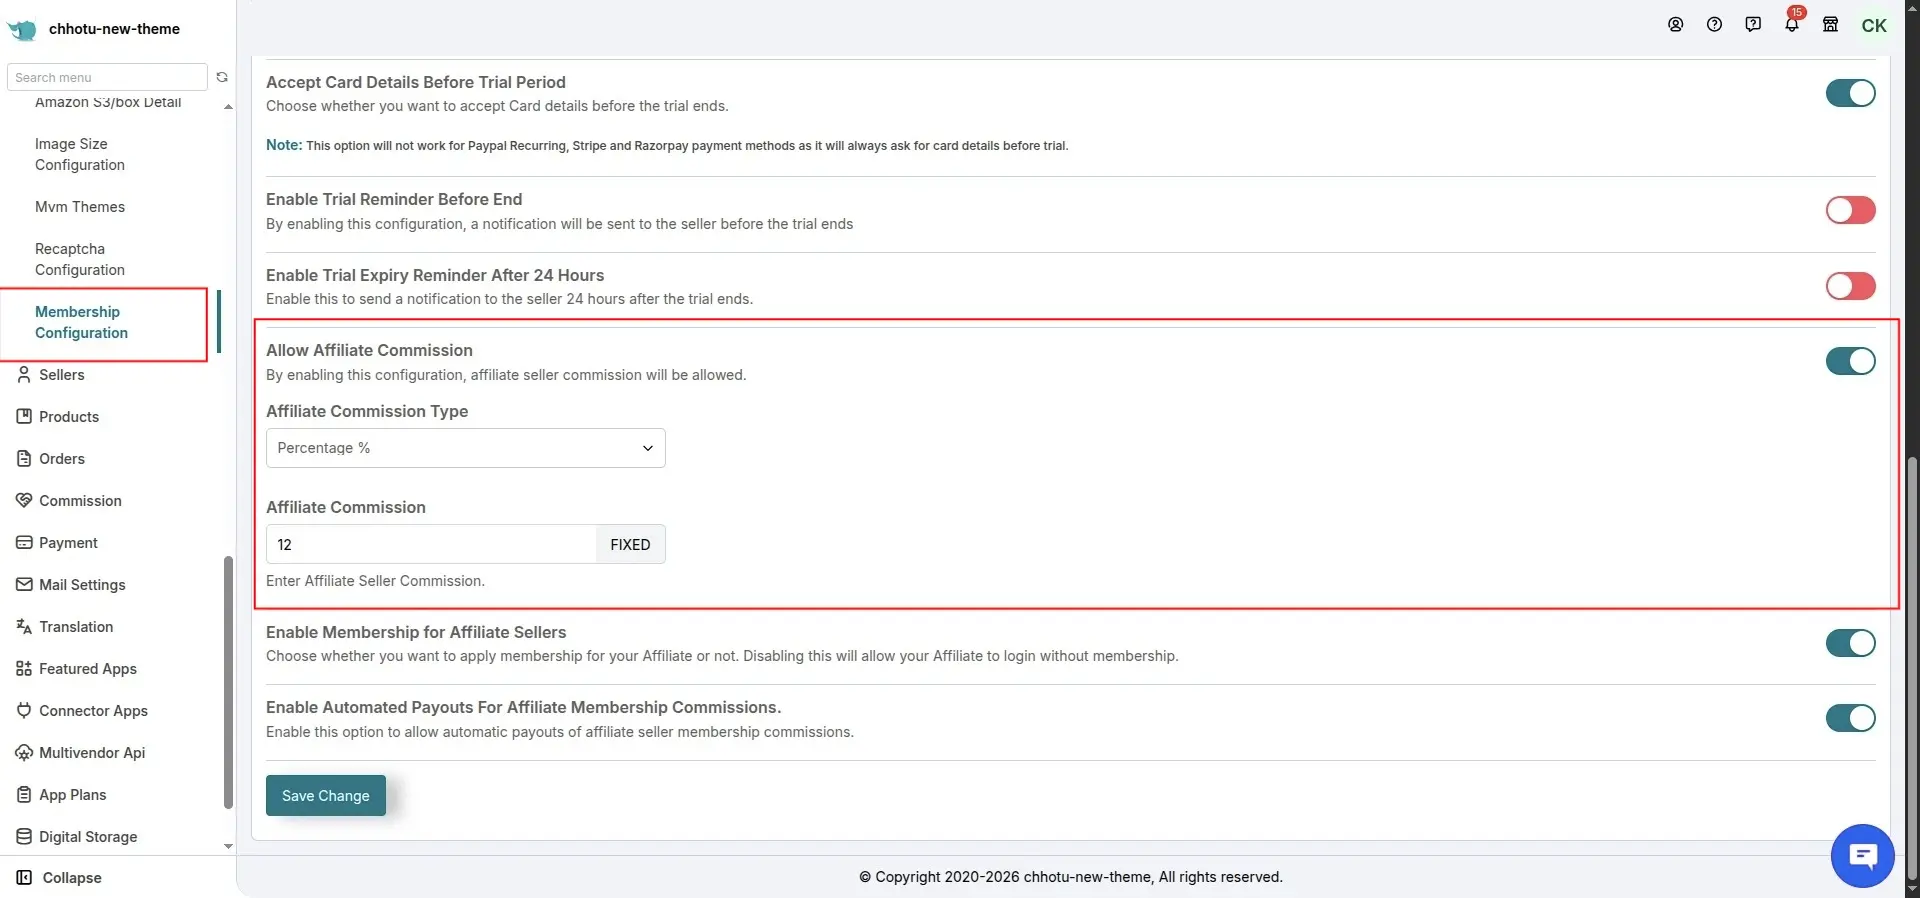The width and height of the screenshot is (1920, 898).
Task: Open Translation in sidebar
Action: tap(76, 627)
